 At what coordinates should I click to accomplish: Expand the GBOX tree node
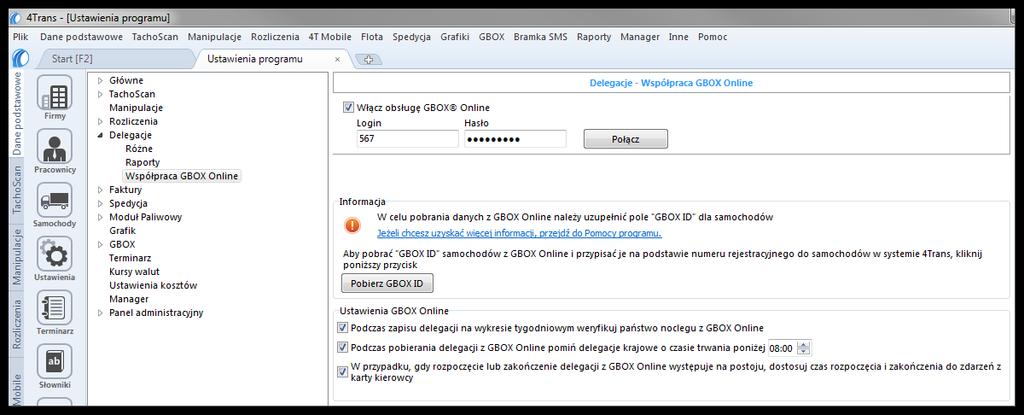click(100, 244)
